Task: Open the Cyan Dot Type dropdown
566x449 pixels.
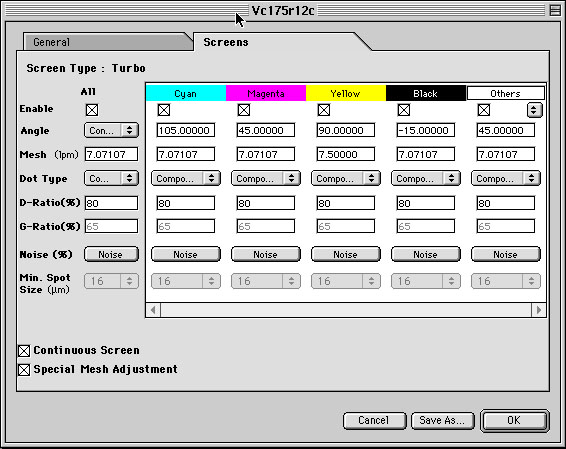Action: (186, 178)
